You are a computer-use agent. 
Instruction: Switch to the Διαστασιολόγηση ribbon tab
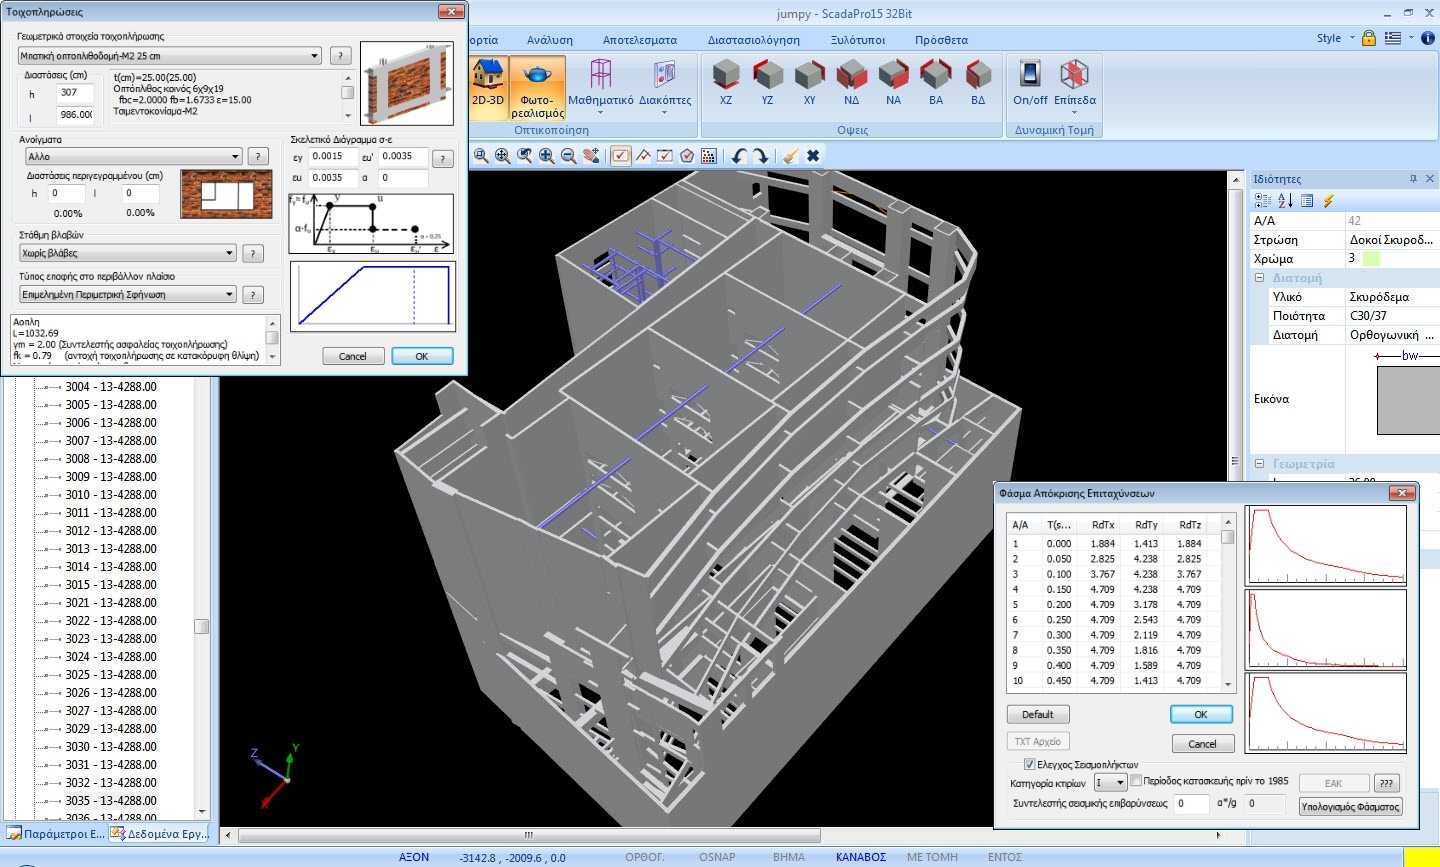coord(753,40)
